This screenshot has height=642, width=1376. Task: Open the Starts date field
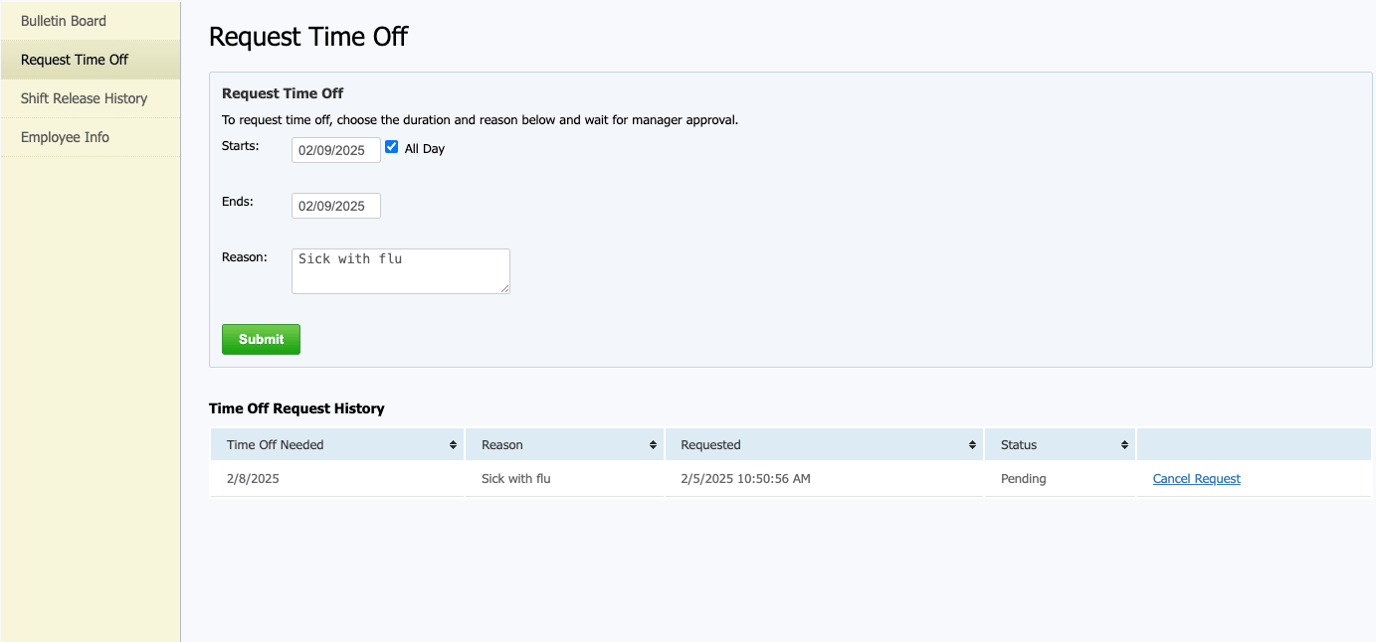click(x=336, y=150)
